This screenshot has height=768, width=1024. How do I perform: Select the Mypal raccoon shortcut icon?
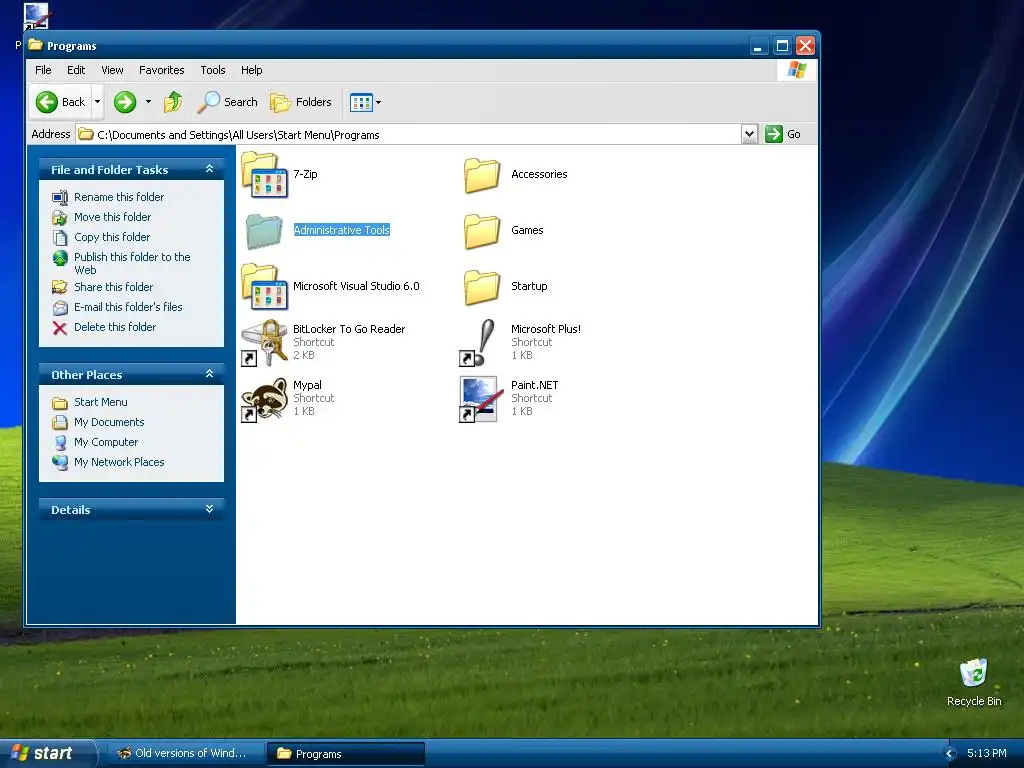264,399
